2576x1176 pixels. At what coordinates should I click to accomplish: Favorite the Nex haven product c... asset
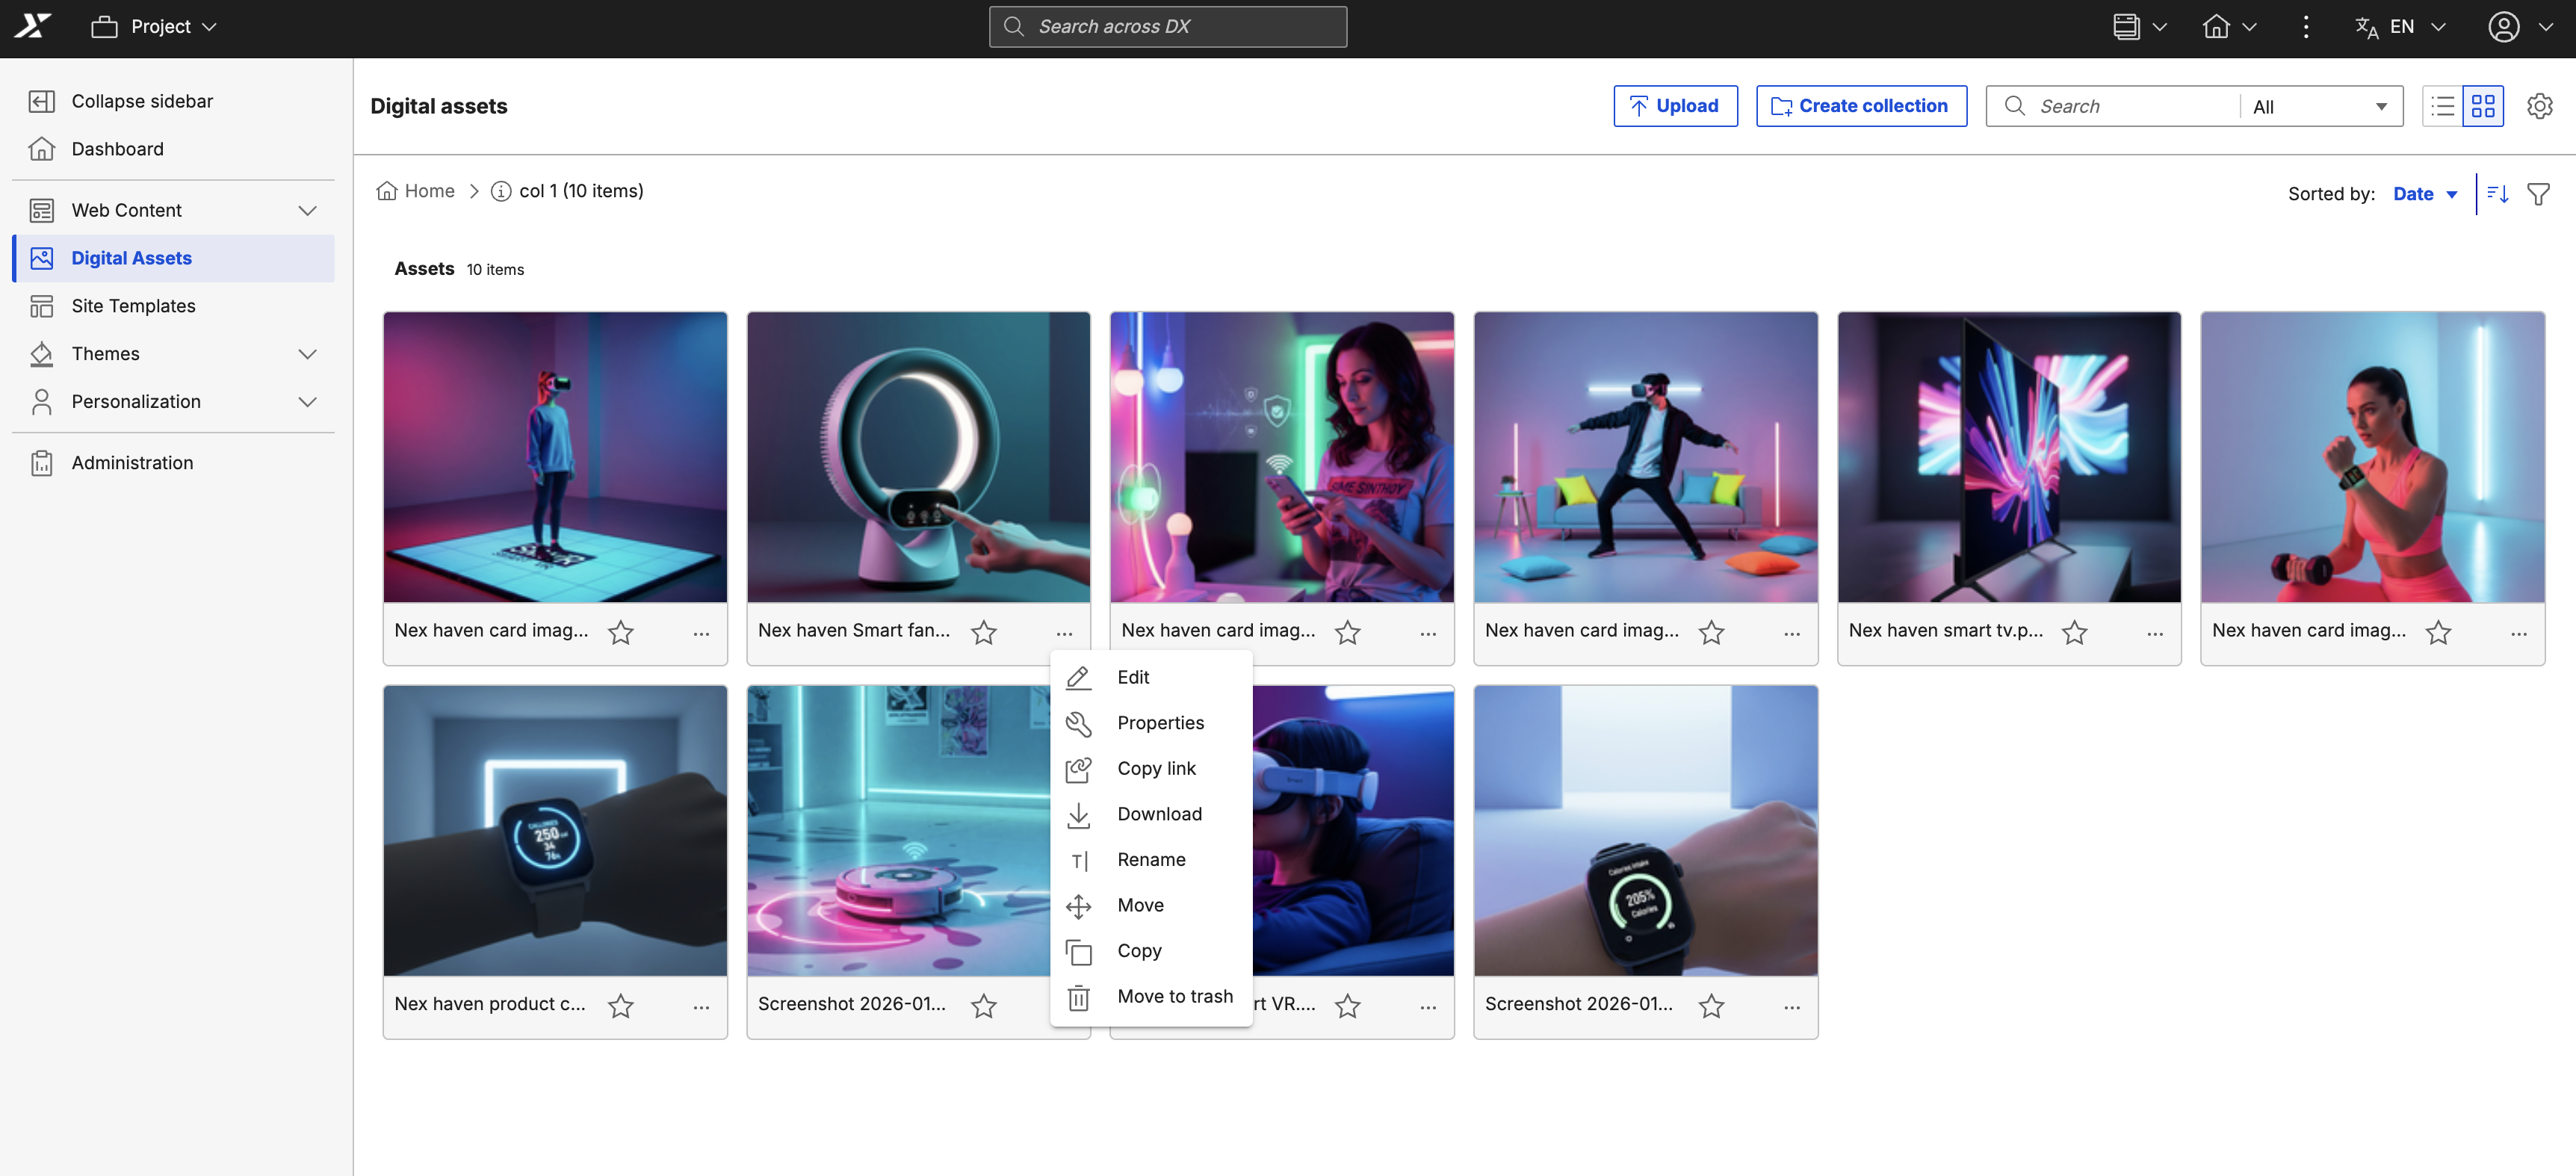[x=621, y=1005]
